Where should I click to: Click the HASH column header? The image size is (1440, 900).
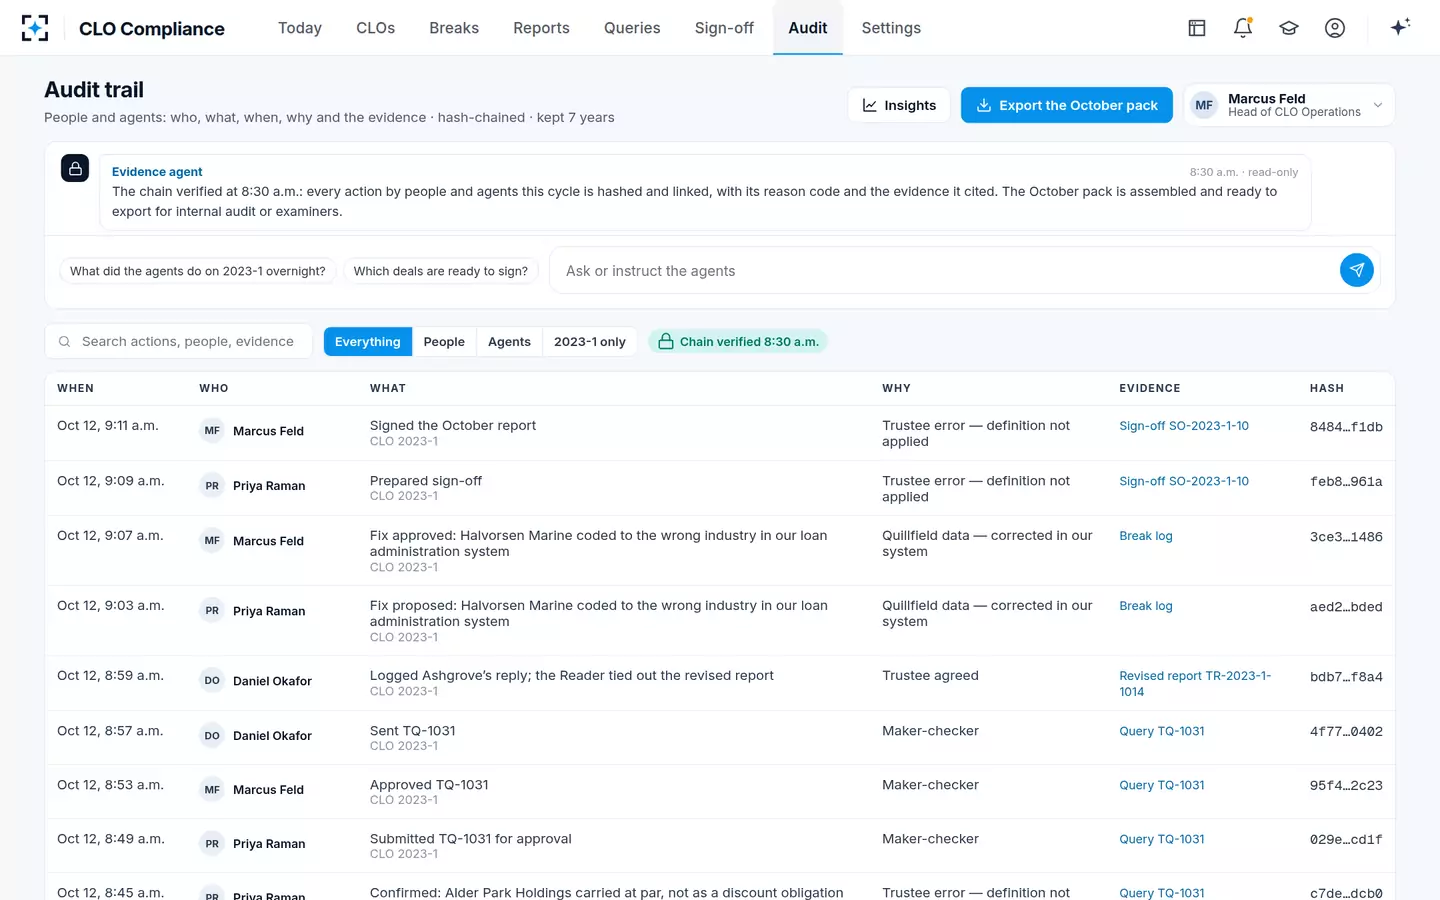pyautogui.click(x=1327, y=388)
